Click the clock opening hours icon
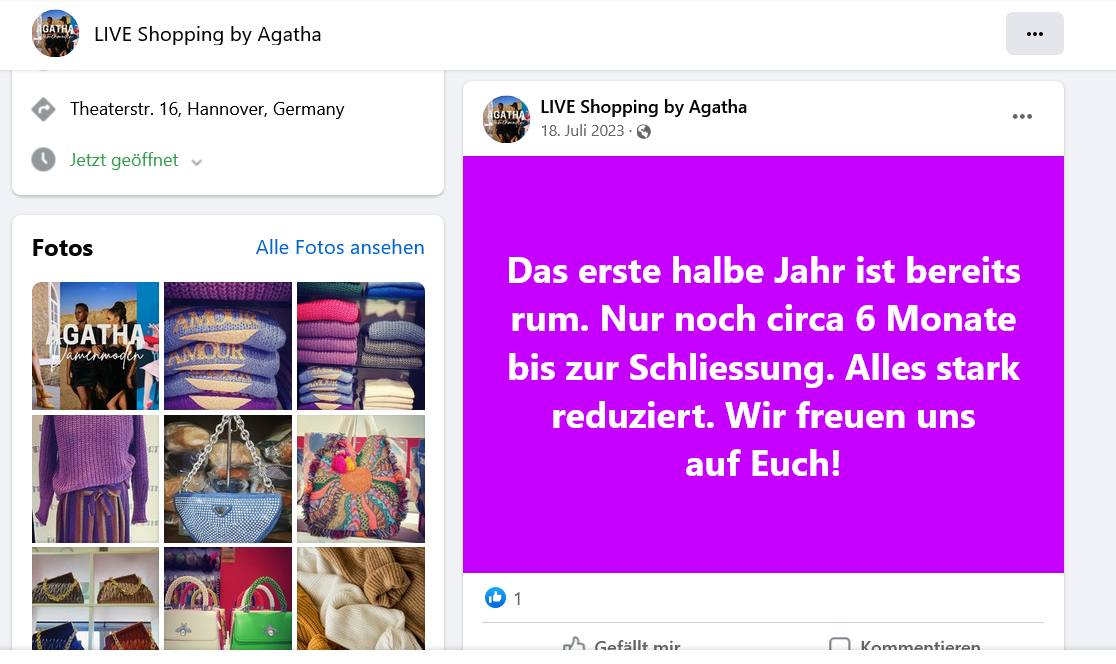1116x664 pixels. tap(43, 159)
